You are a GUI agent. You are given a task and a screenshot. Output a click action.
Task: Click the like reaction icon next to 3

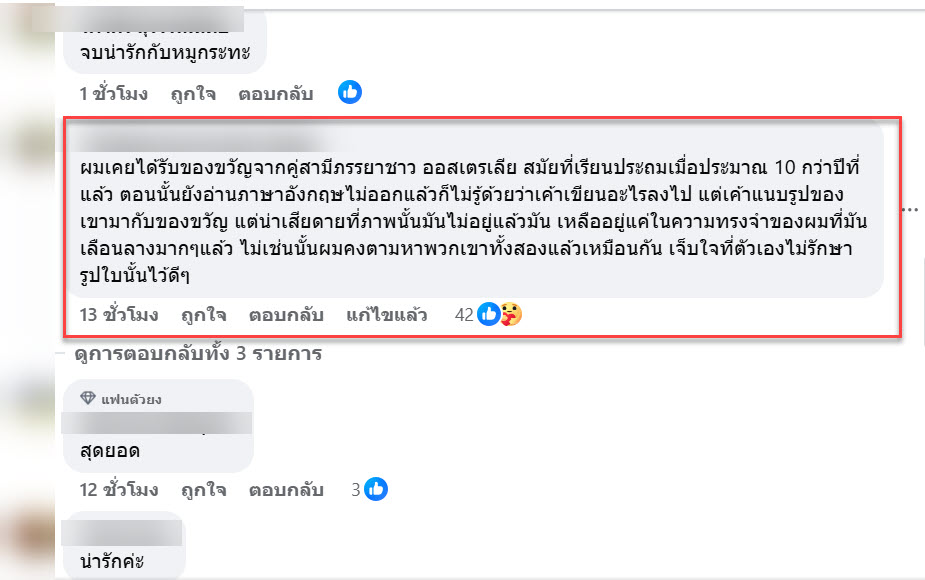tap(376, 490)
